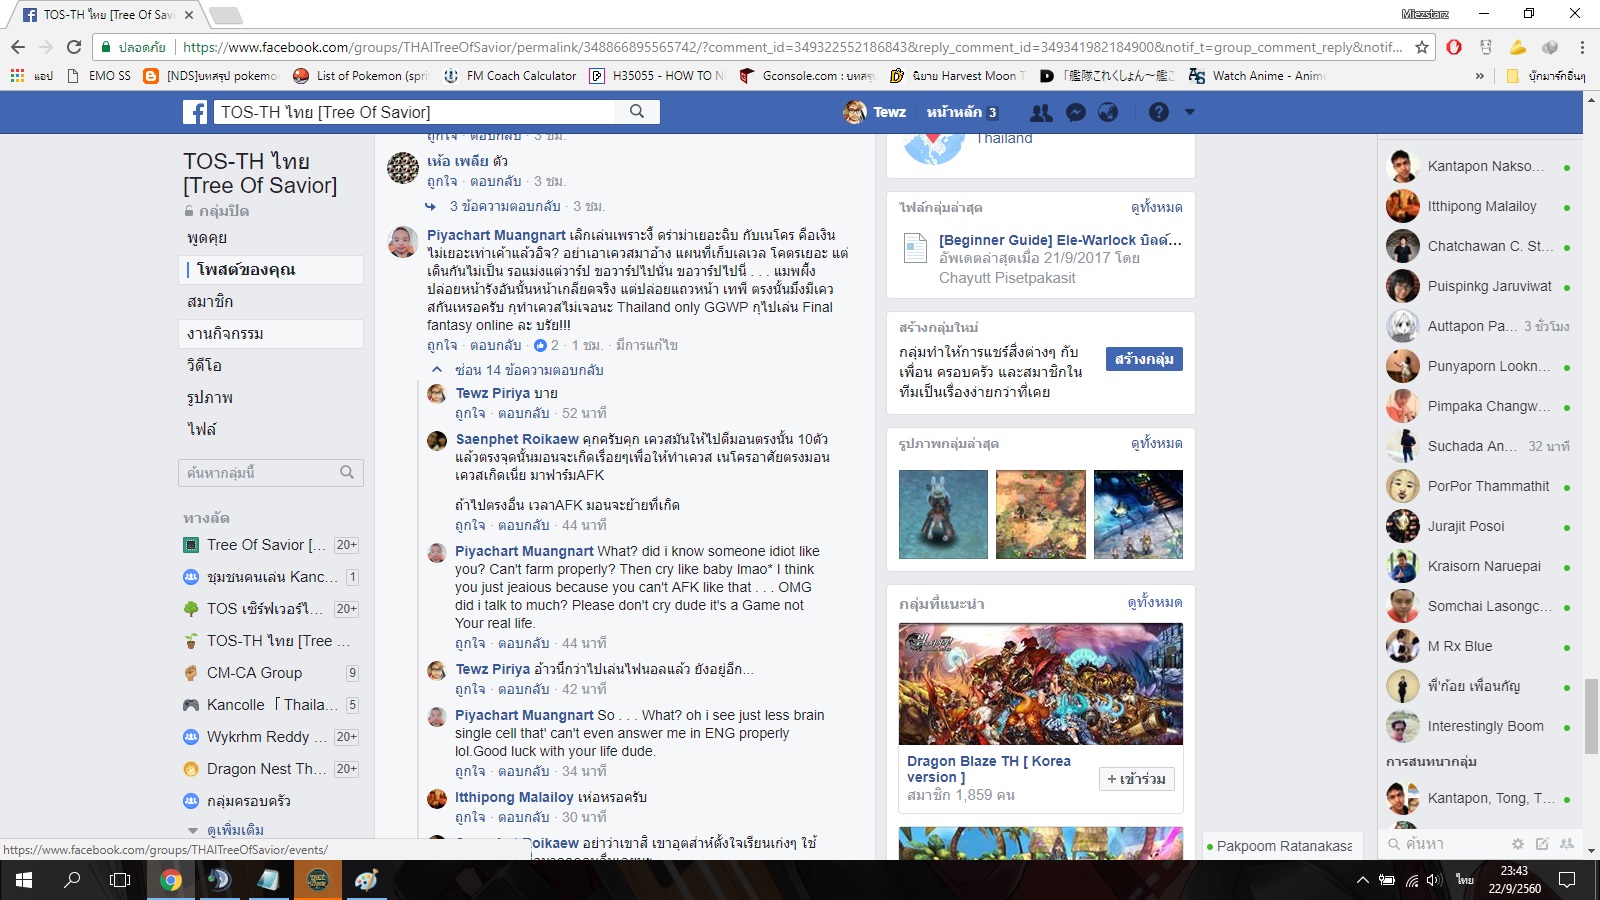Viewport: 1600px width, 900px height.
Task: Open Task View on taskbar
Action: tap(120, 880)
